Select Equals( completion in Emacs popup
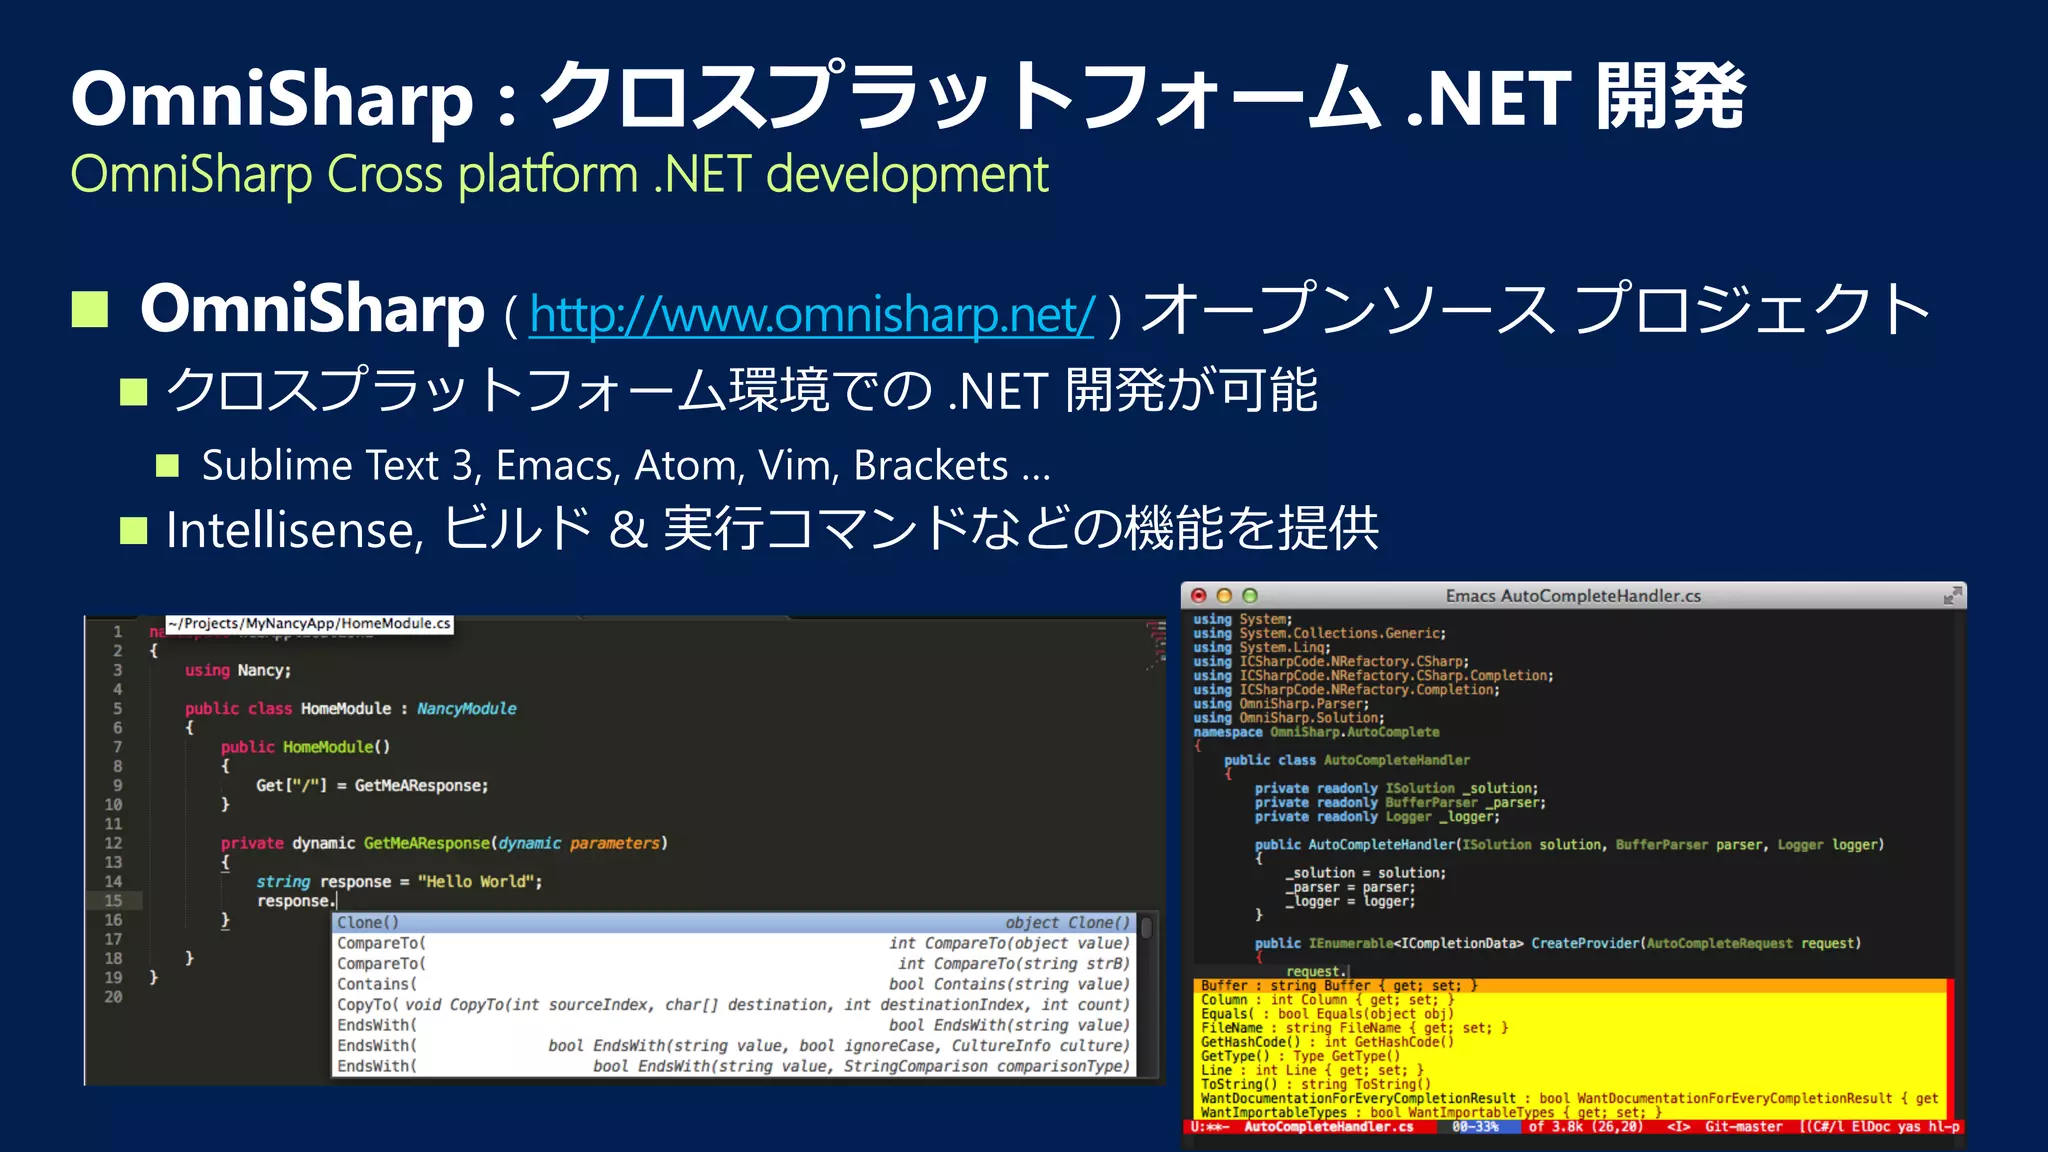The image size is (2048, 1152). 1571,1014
